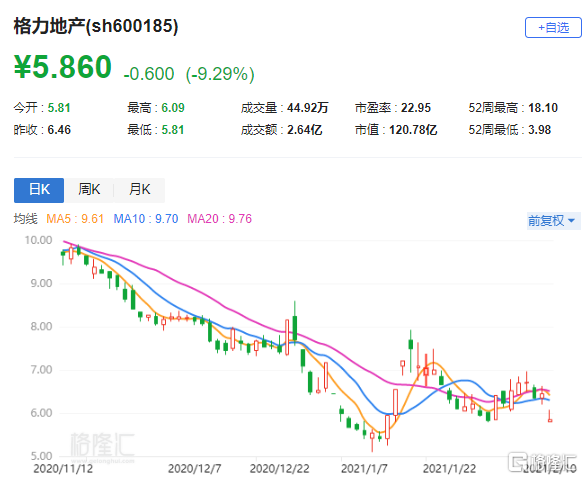The image size is (583, 479).
Task: Click 市盈率 value 22.95
Action: pos(416,108)
